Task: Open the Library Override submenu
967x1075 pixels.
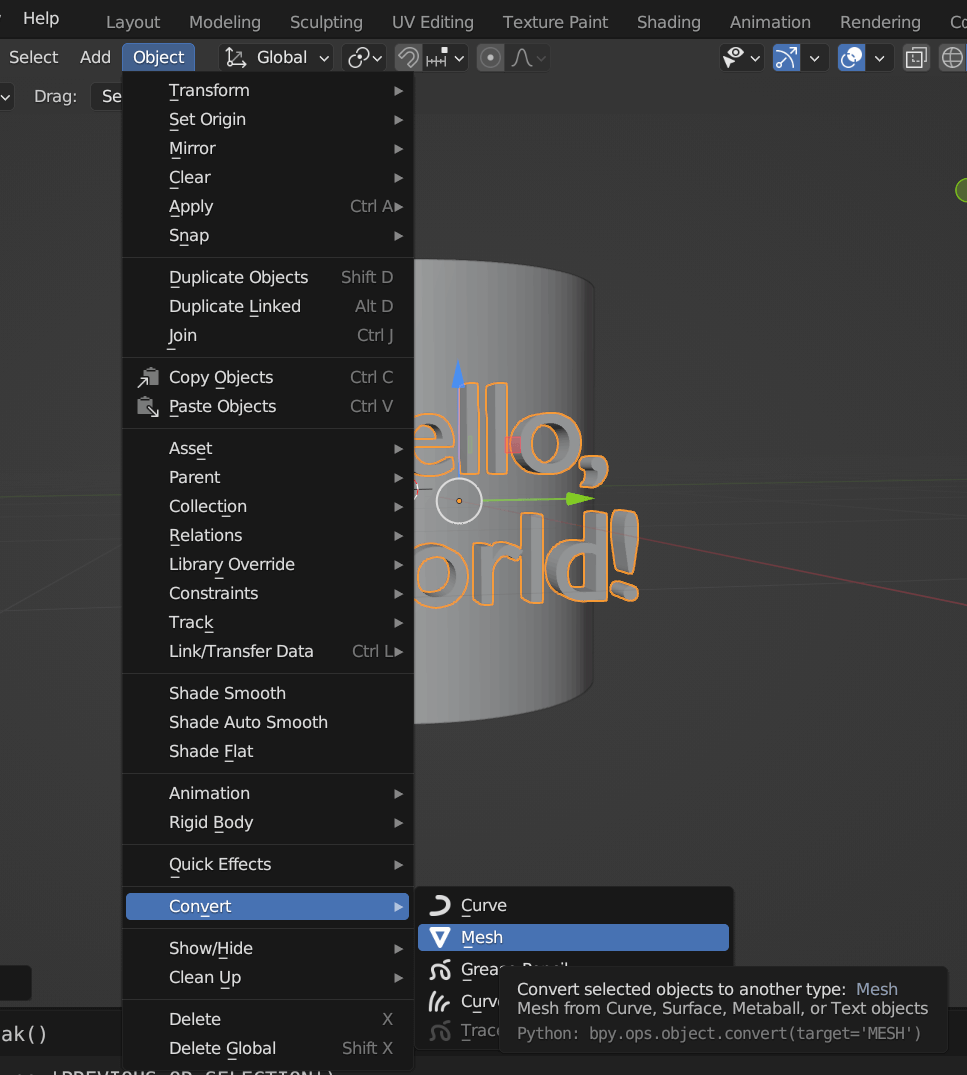Action: coord(267,564)
